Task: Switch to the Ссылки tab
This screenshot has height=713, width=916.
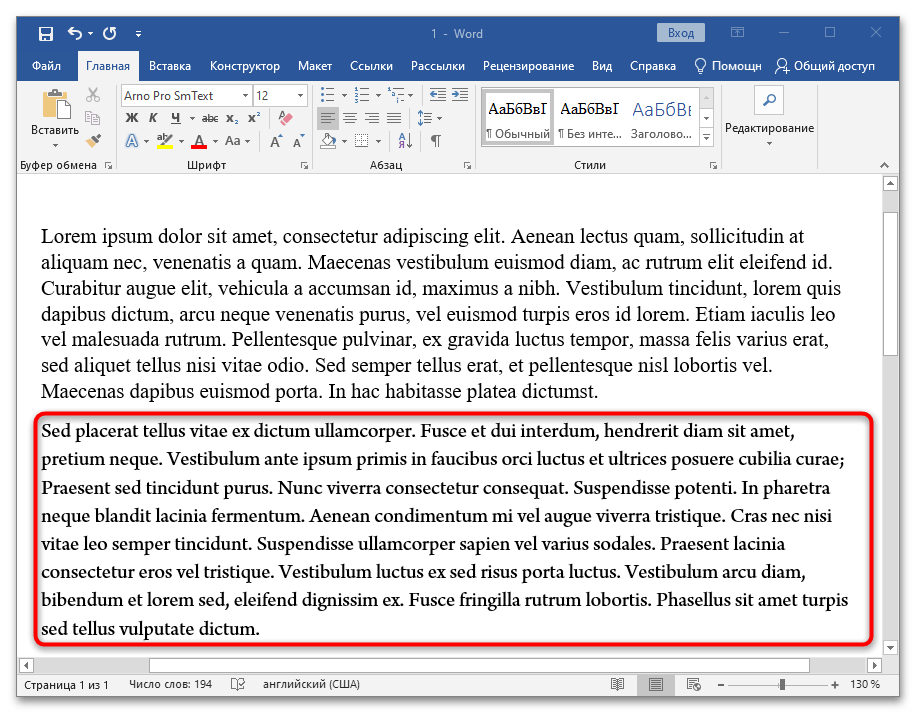Action: [372, 66]
